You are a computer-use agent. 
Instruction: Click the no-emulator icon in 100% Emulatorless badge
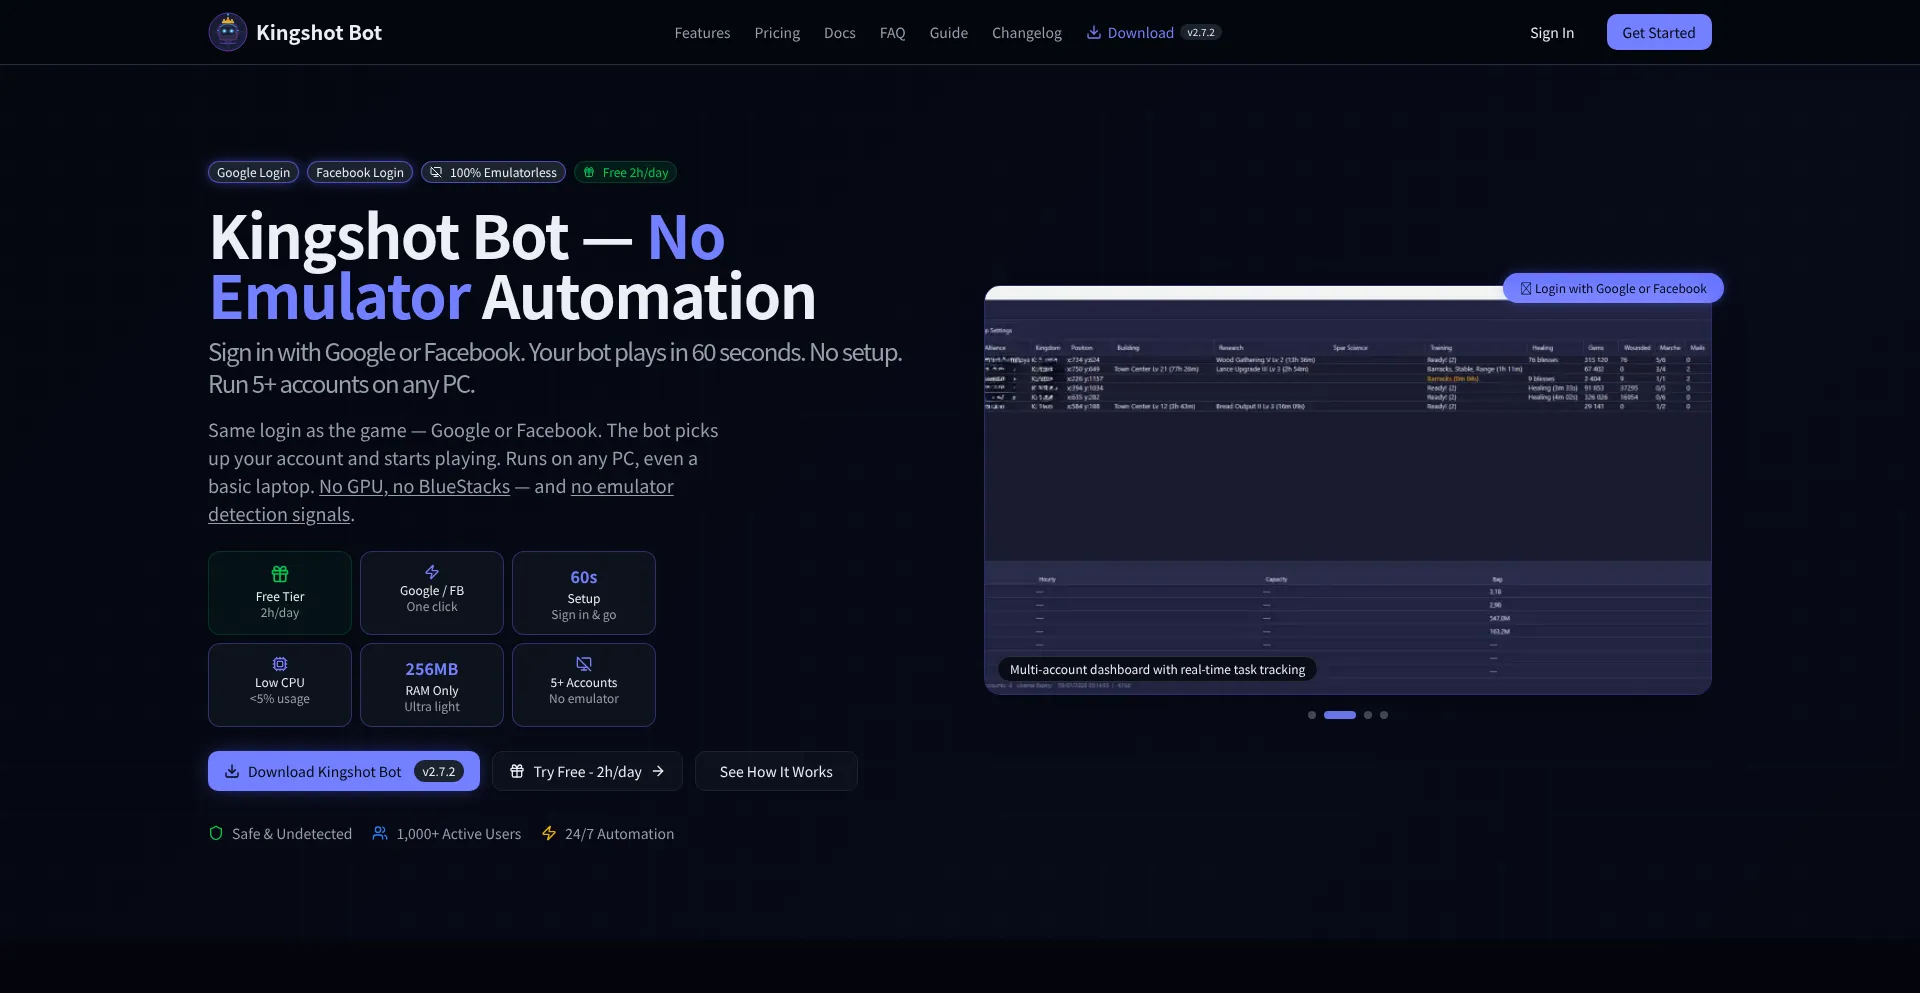coord(436,172)
